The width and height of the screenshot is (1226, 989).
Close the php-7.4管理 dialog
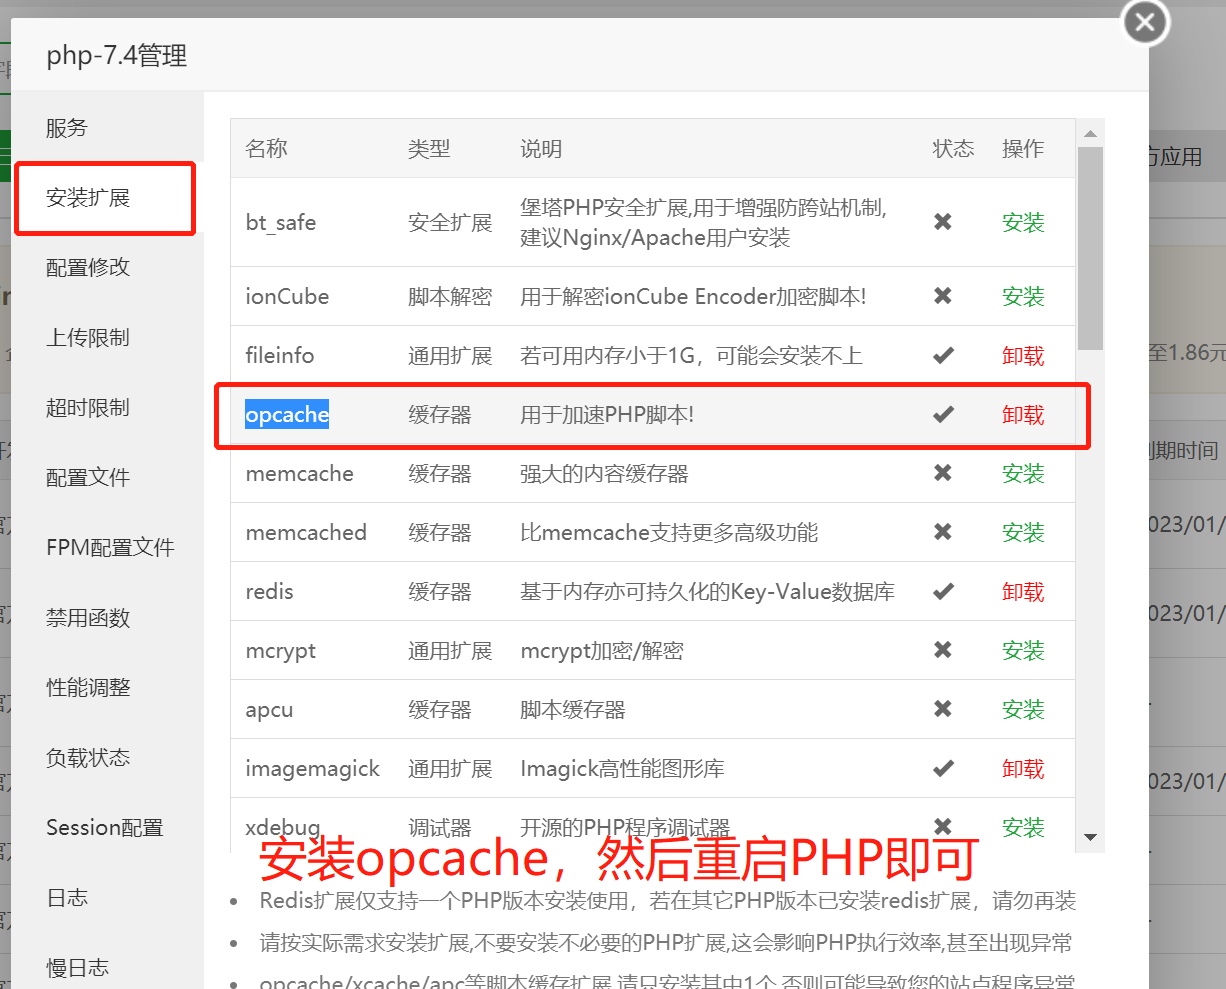[1144, 22]
